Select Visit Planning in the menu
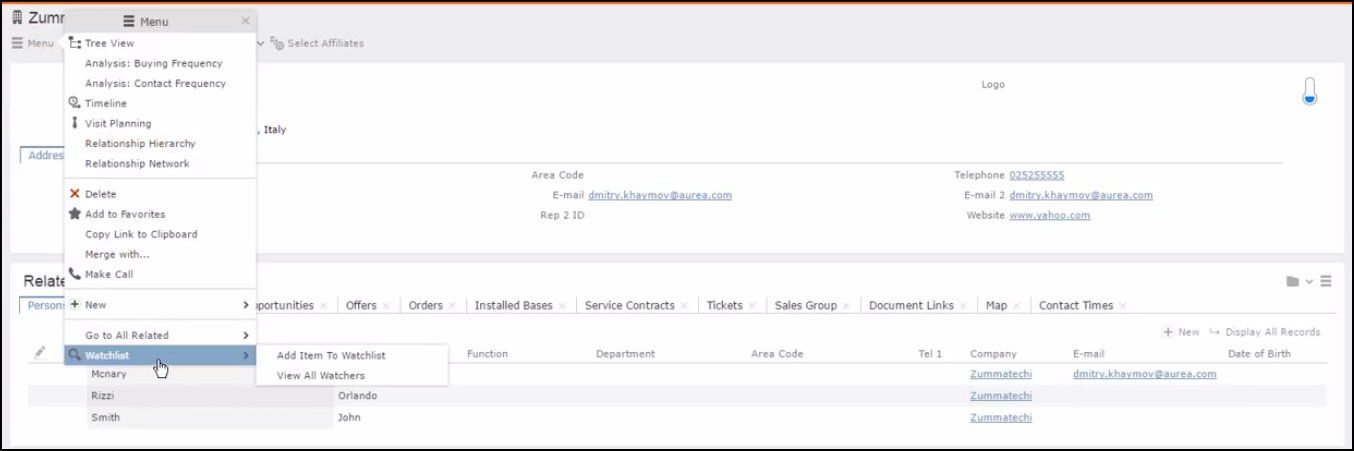Viewport: 1354px width, 451px height. click(x=118, y=123)
